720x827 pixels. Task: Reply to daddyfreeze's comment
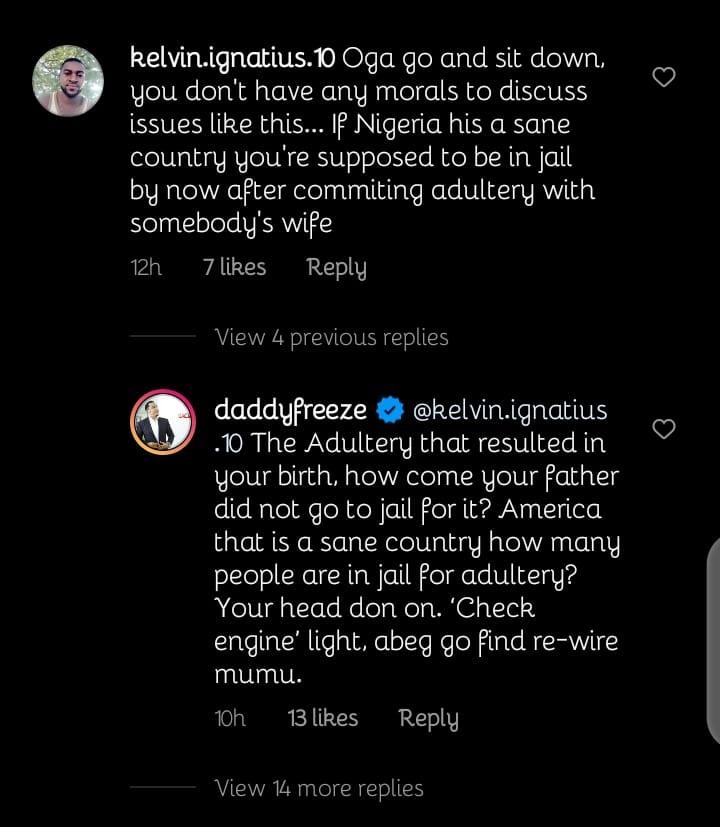pos(428,718)
